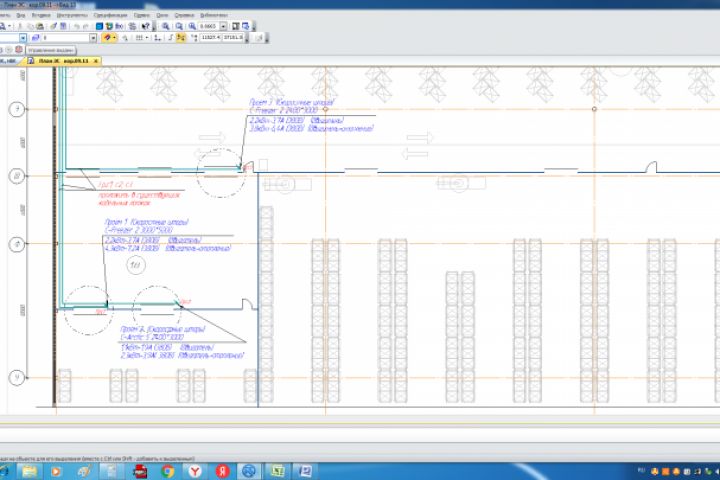Click the context help arrow-question icon
The height and width of the screenshot is (480, 720).
click(146, 26)
